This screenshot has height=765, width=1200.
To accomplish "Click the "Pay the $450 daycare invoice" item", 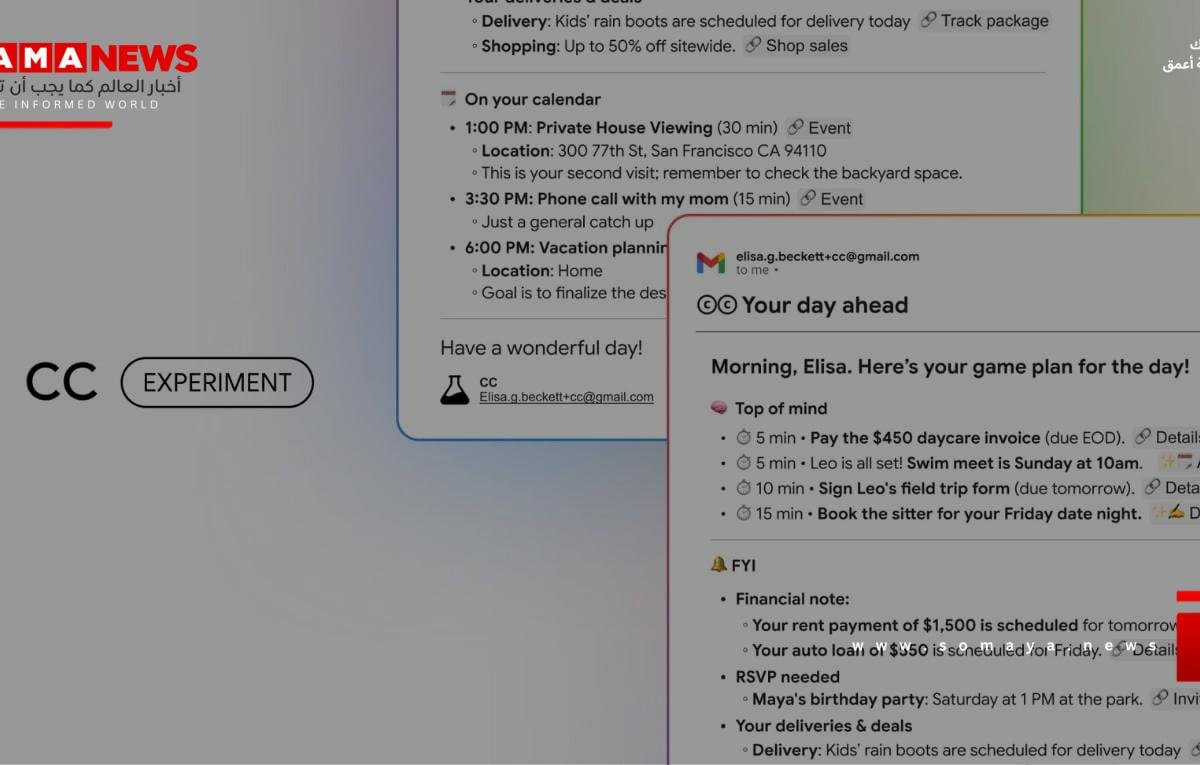I will point(925,438).
